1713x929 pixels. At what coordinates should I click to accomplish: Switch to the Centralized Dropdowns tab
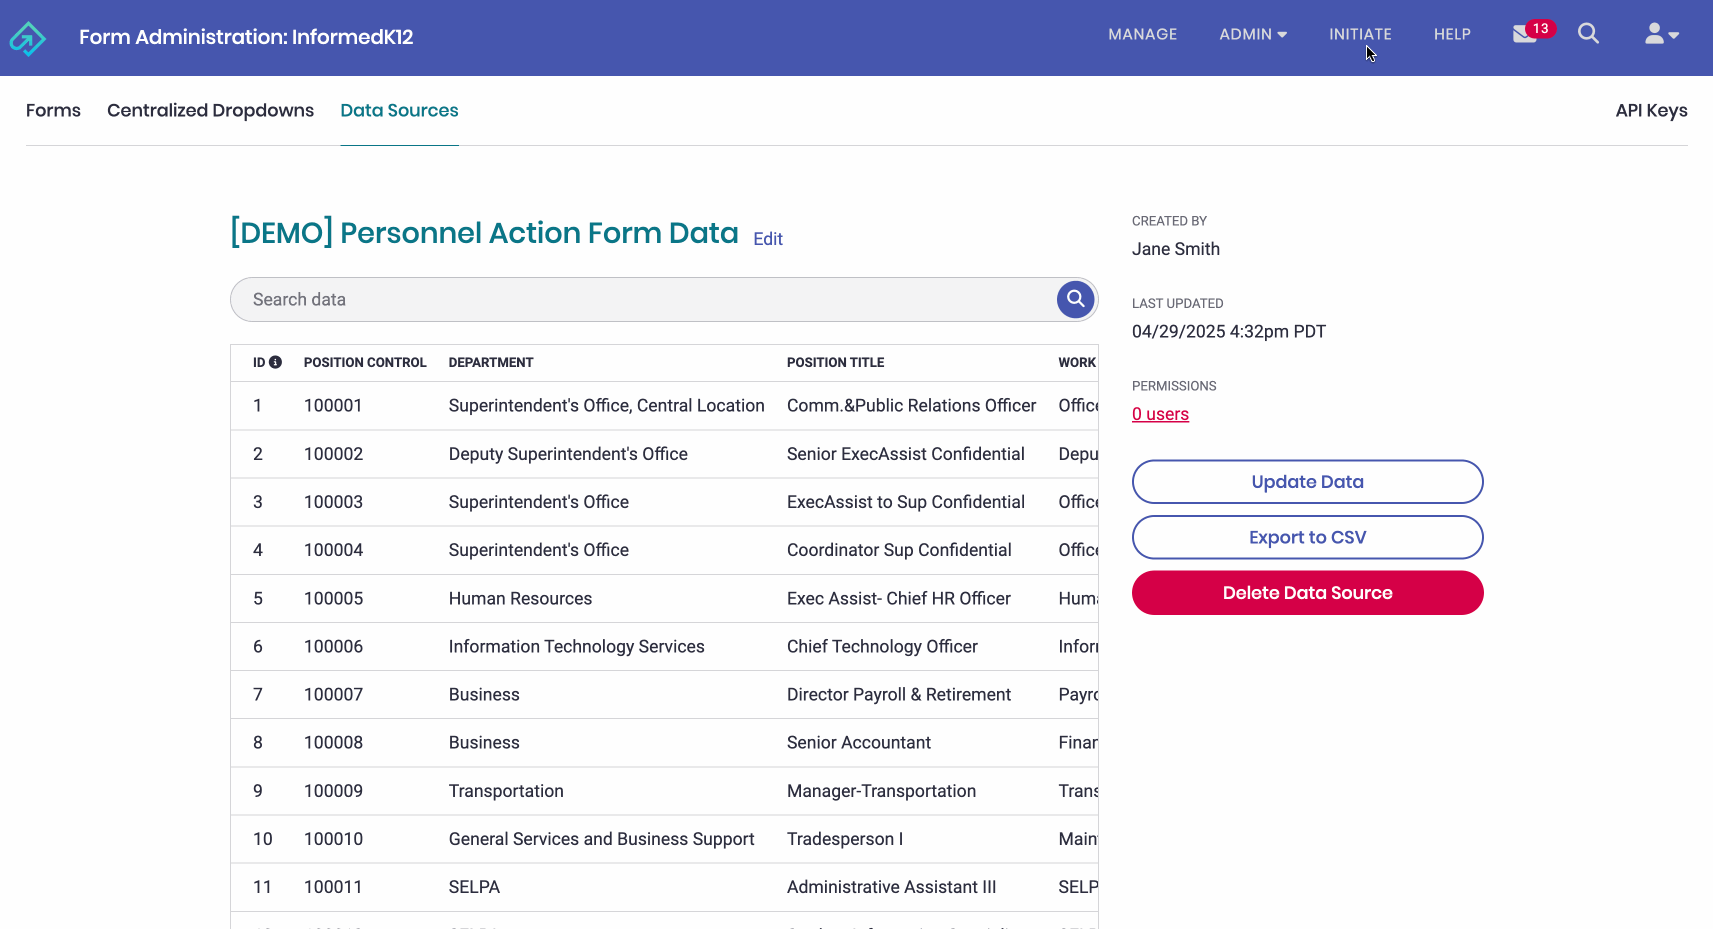coord(210,110)
